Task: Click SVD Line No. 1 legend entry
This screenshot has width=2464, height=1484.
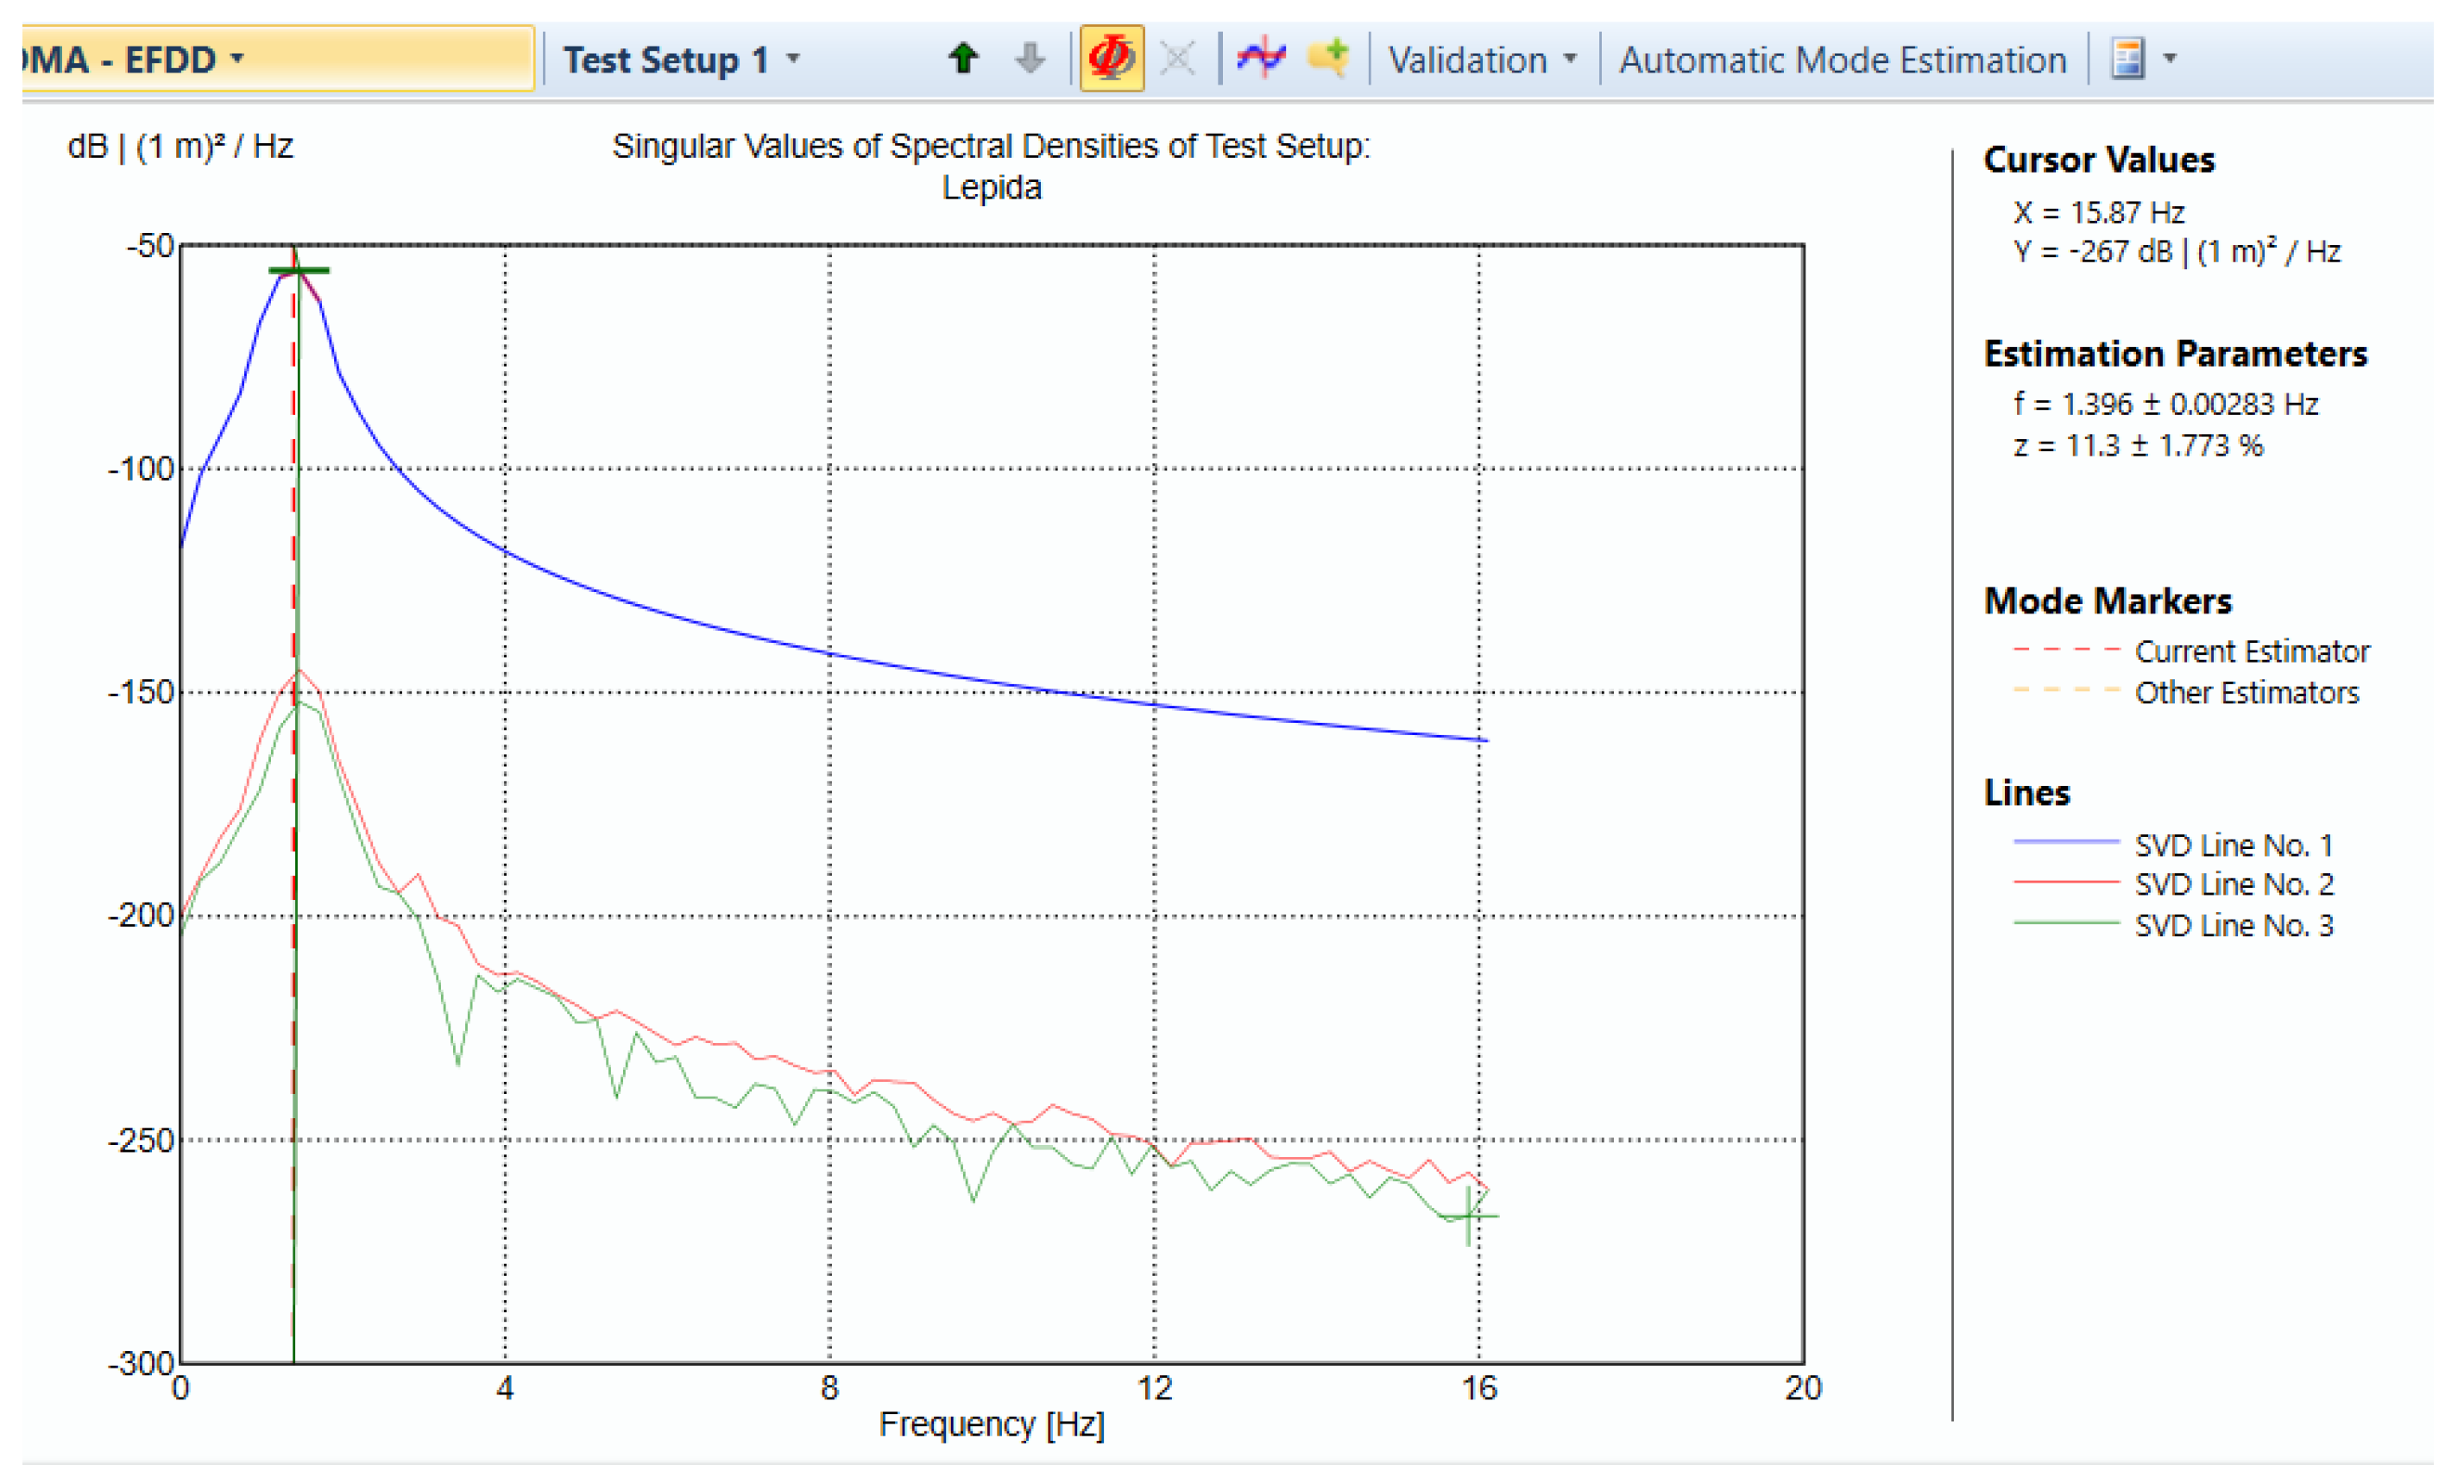Action: (2233, 845)
